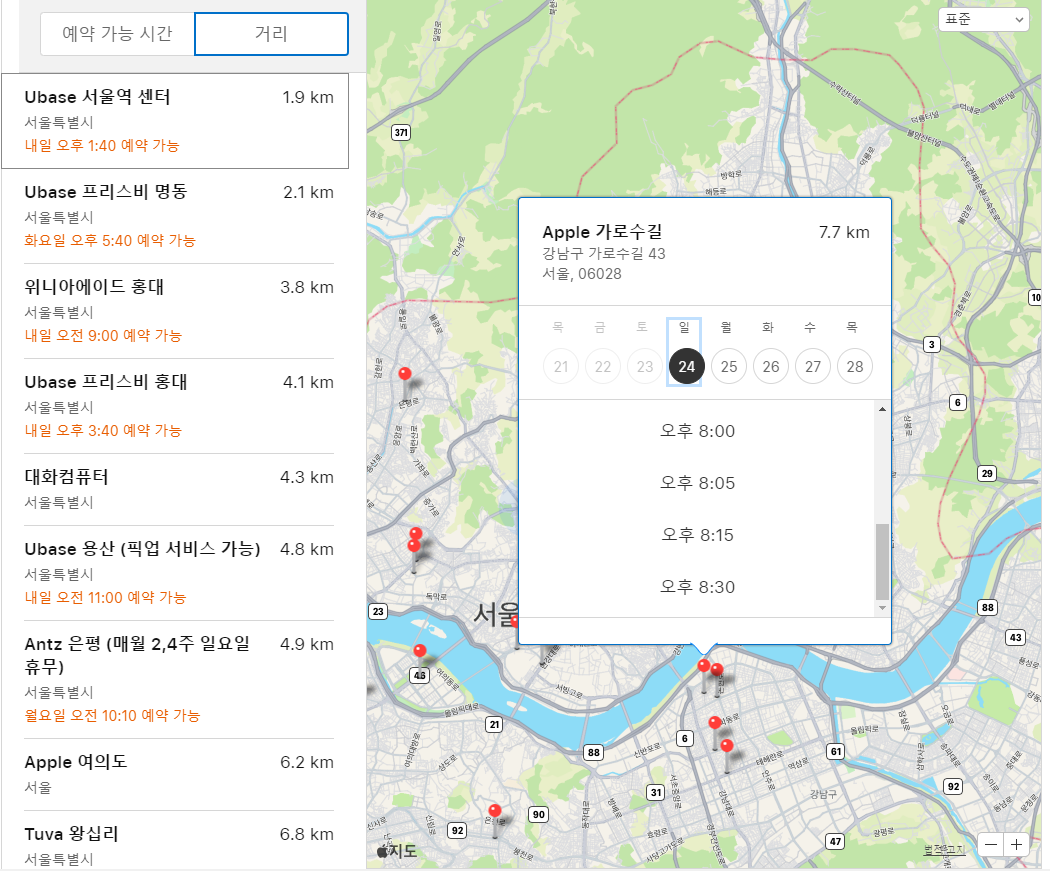The height and width of the screenshot is (871, 1050).
Task: Click 내일 오전 11:00 예약 가능 link
Action: click(x=105, y=597)
